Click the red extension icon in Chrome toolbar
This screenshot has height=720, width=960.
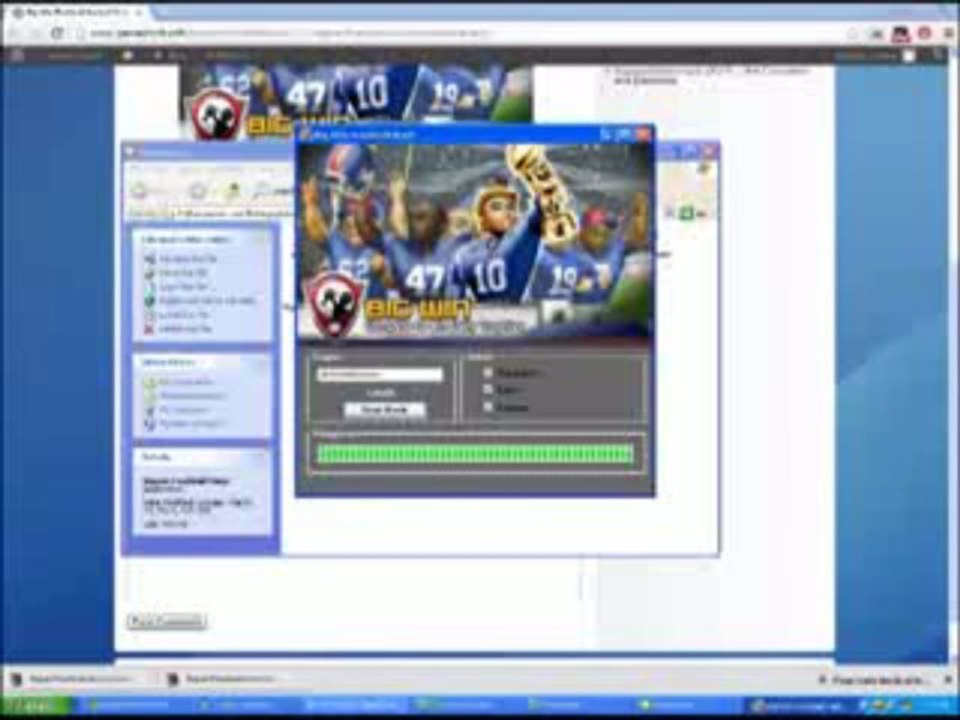click(x=925, y=33)
